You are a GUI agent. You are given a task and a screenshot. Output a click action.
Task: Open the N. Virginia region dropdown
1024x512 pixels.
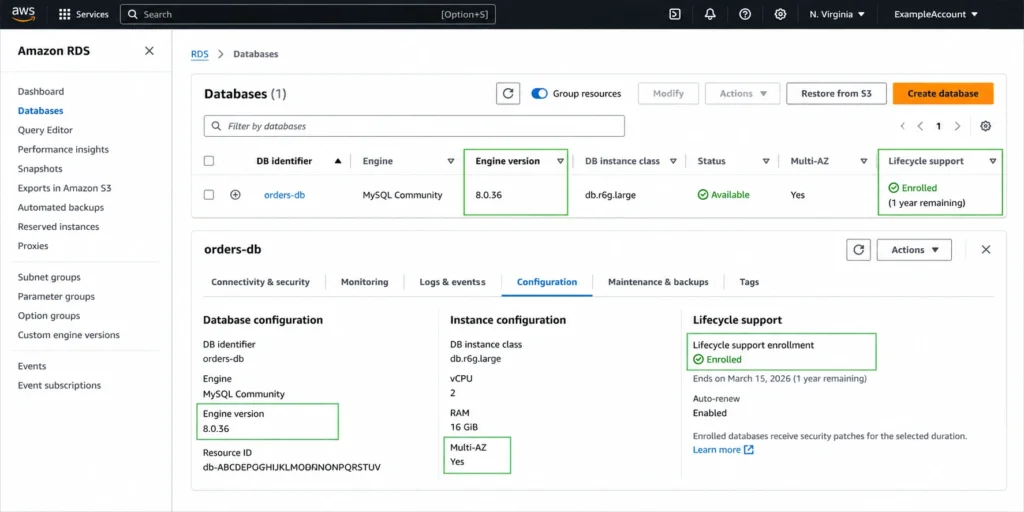(837, 14)
